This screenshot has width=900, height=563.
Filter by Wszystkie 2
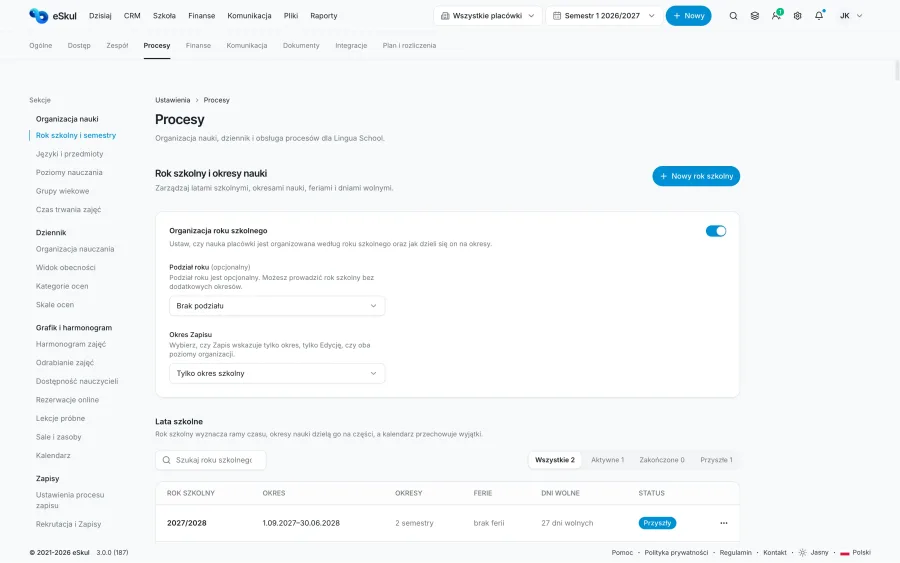(x=554, y=460)
